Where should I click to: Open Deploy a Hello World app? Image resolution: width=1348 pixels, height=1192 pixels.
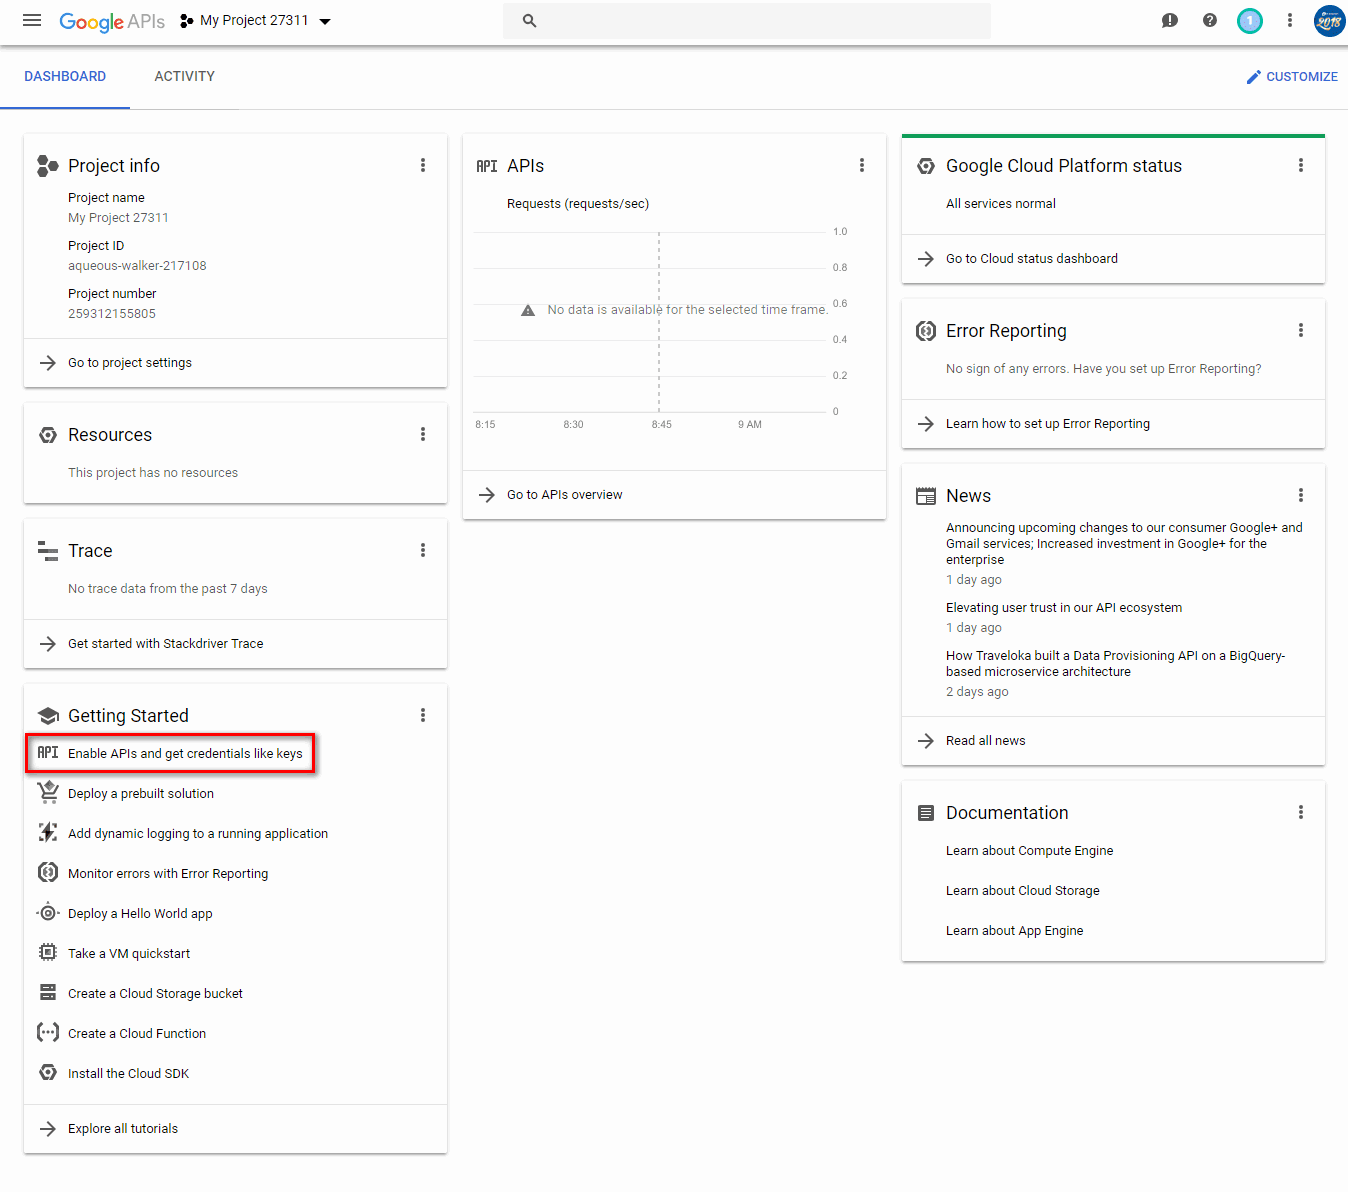tap(140, 914)
